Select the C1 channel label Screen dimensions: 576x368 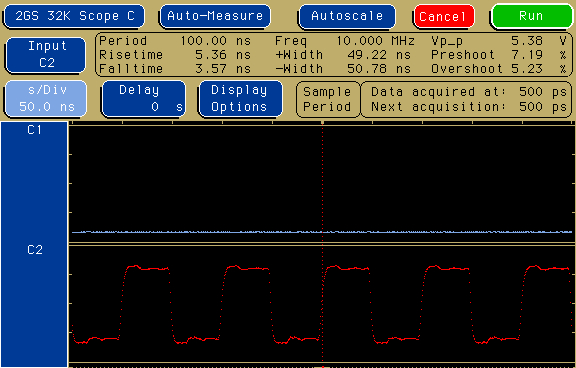(x=35, y=130)
